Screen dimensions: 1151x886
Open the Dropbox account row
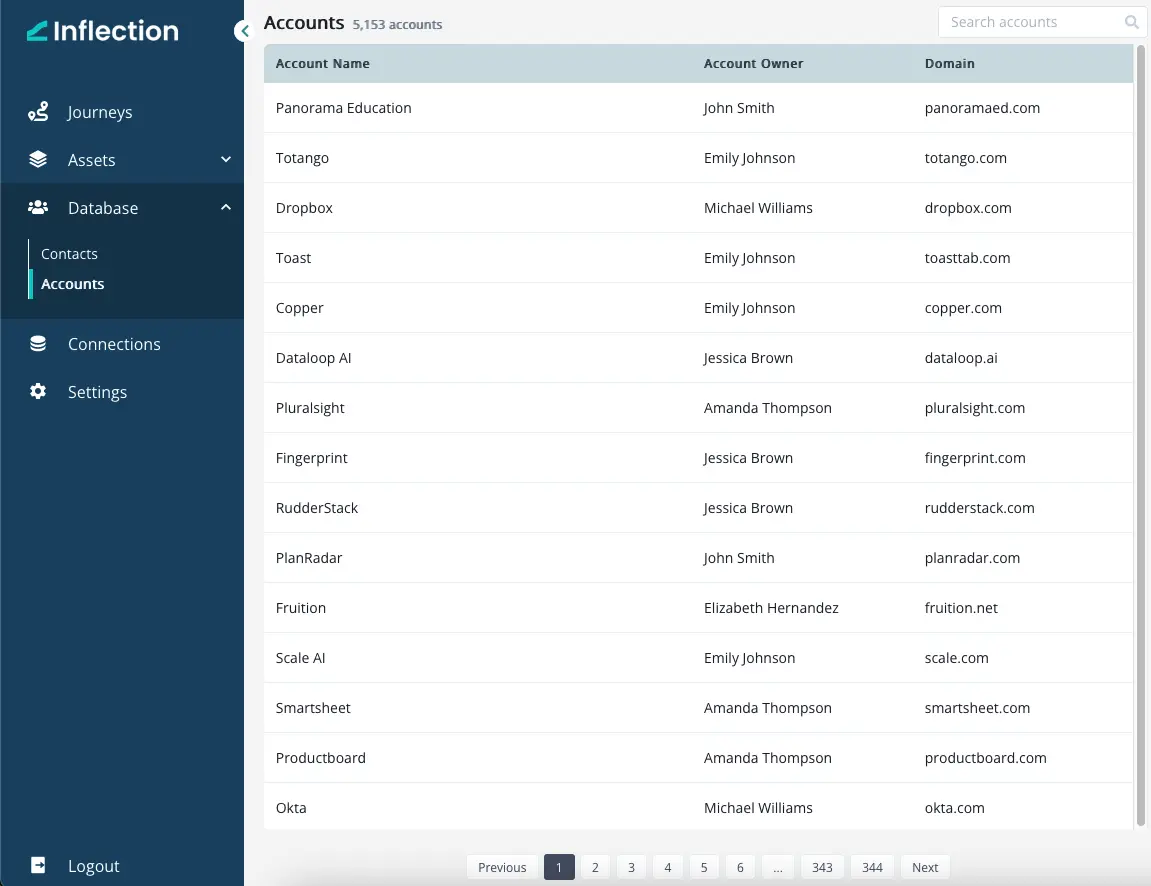click(698, 208)
